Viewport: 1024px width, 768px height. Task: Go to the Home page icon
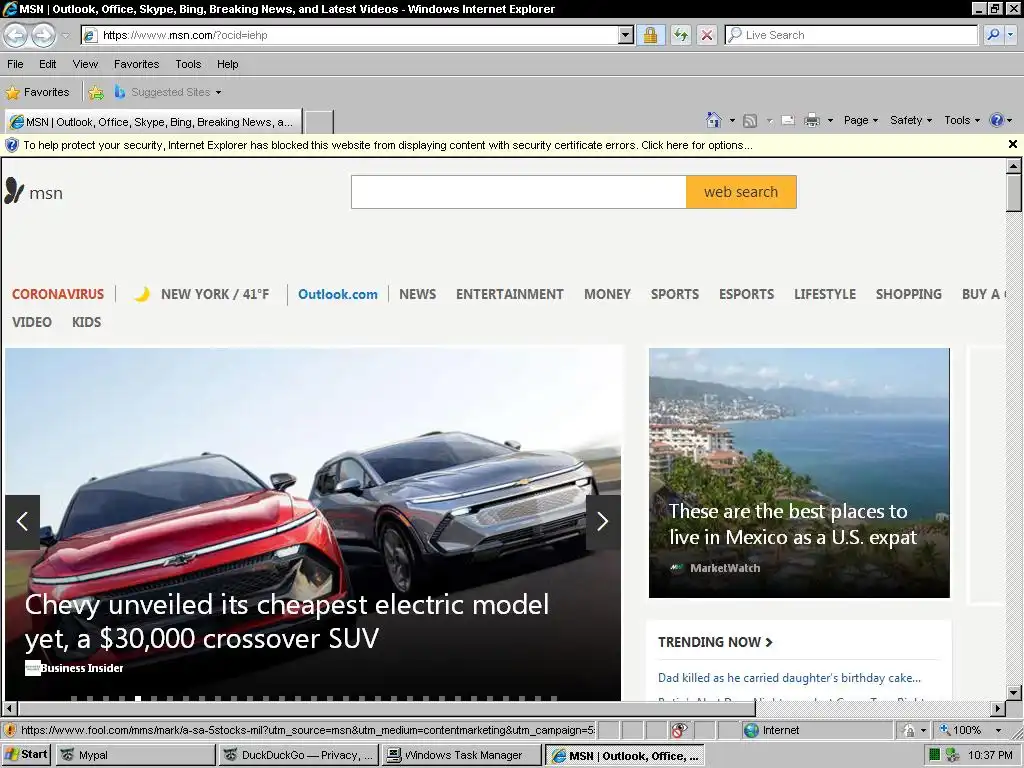click(714, 120)
